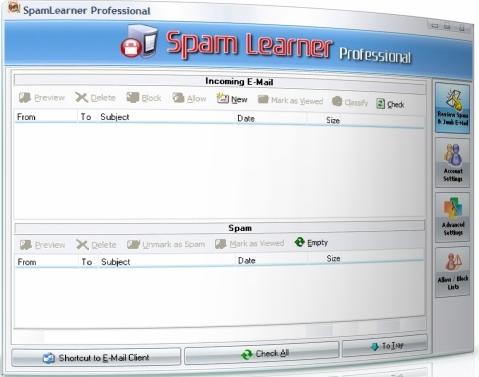Image resolution: width=479 pixels, height=377 pixels.
Task: Click the Classify button
Action: [350, 102]
